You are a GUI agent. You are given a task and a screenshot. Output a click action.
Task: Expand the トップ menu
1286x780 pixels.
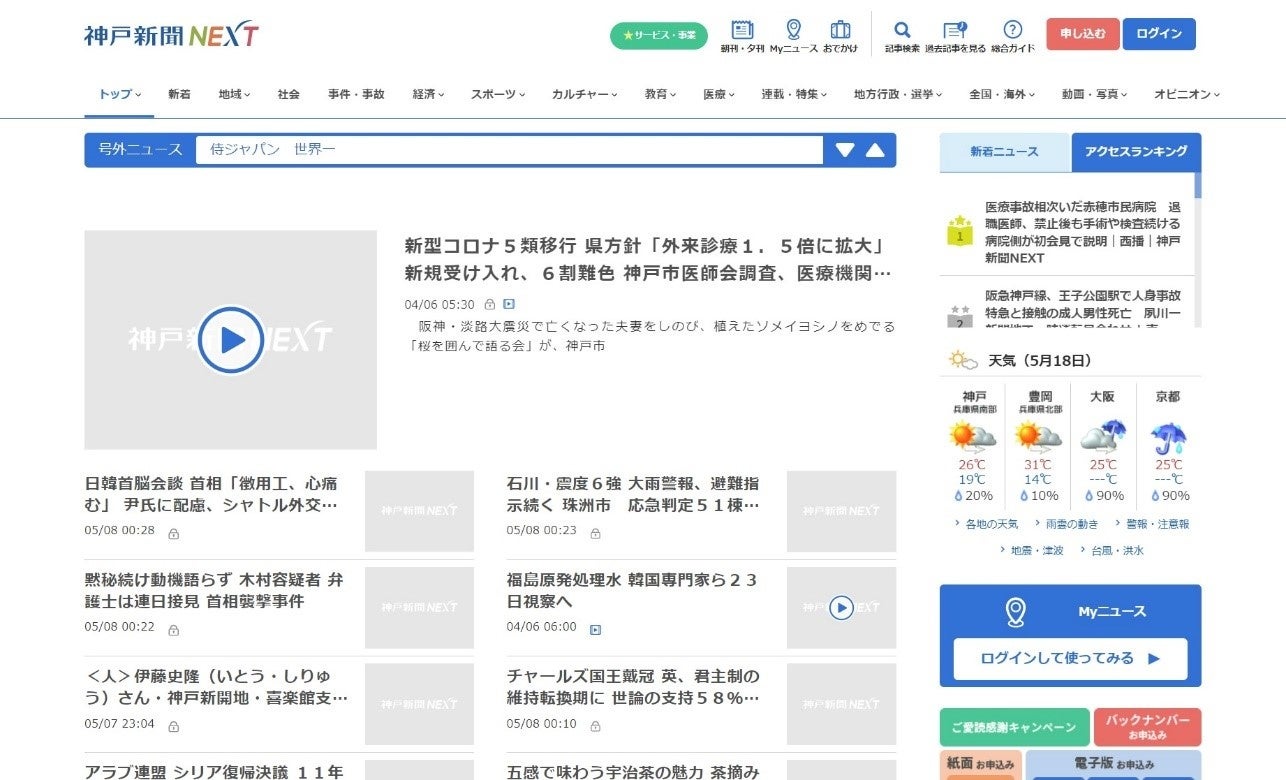120,94
